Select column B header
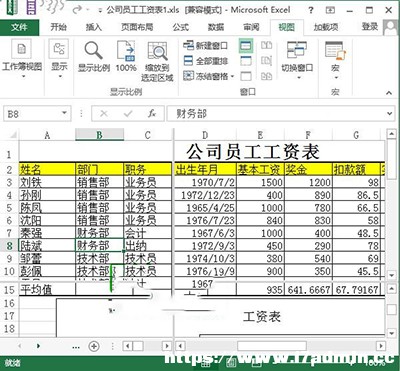Screen dimensions: 400x371 click(99, 135)
